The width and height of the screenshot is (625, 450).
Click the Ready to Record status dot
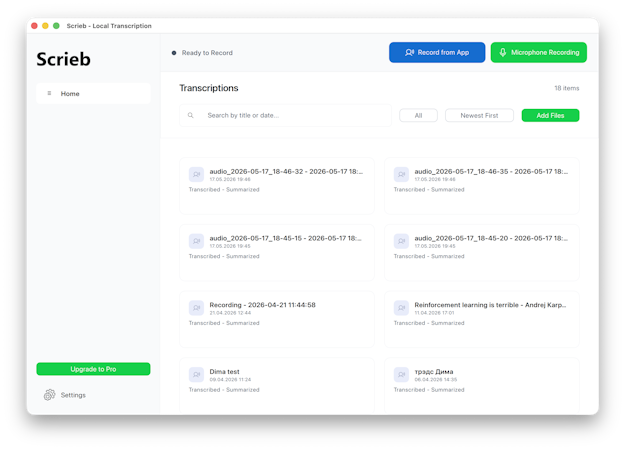click(x=174, y=53)
